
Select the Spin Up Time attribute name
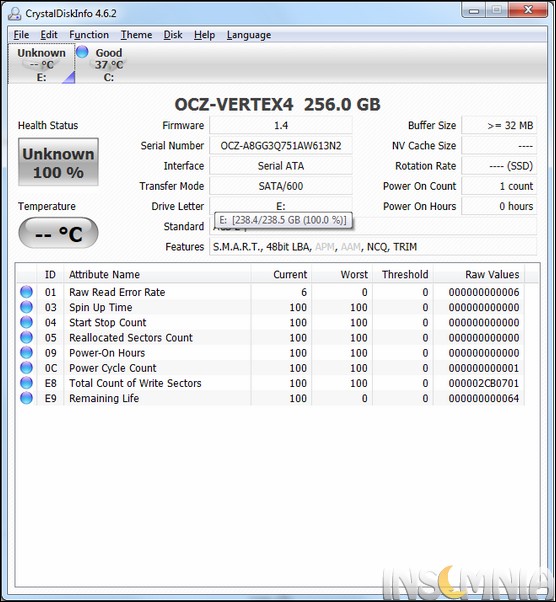point(101,308)
